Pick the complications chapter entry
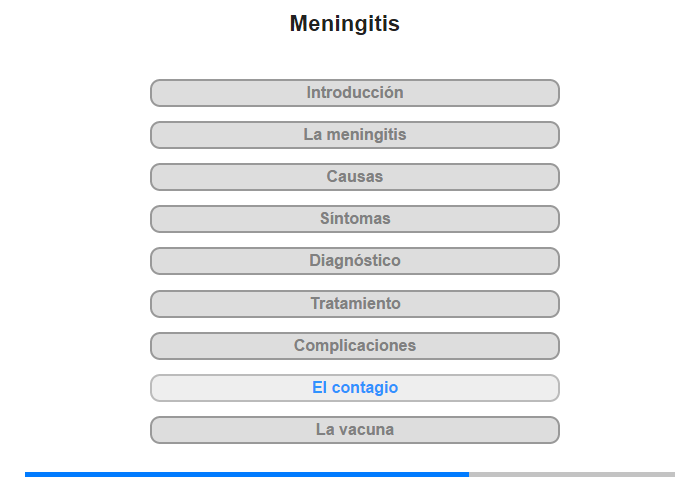Viewport: 700px width, 480px height. (354, 346)
